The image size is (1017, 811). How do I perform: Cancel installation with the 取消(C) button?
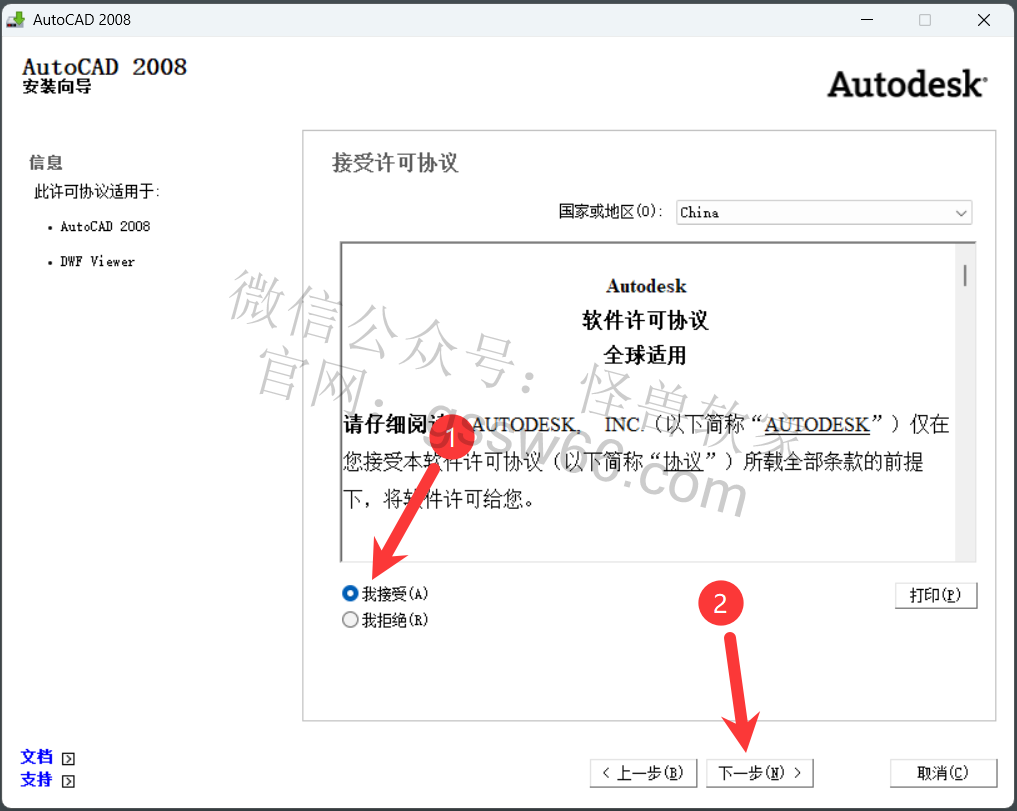(x=942, y=773)
